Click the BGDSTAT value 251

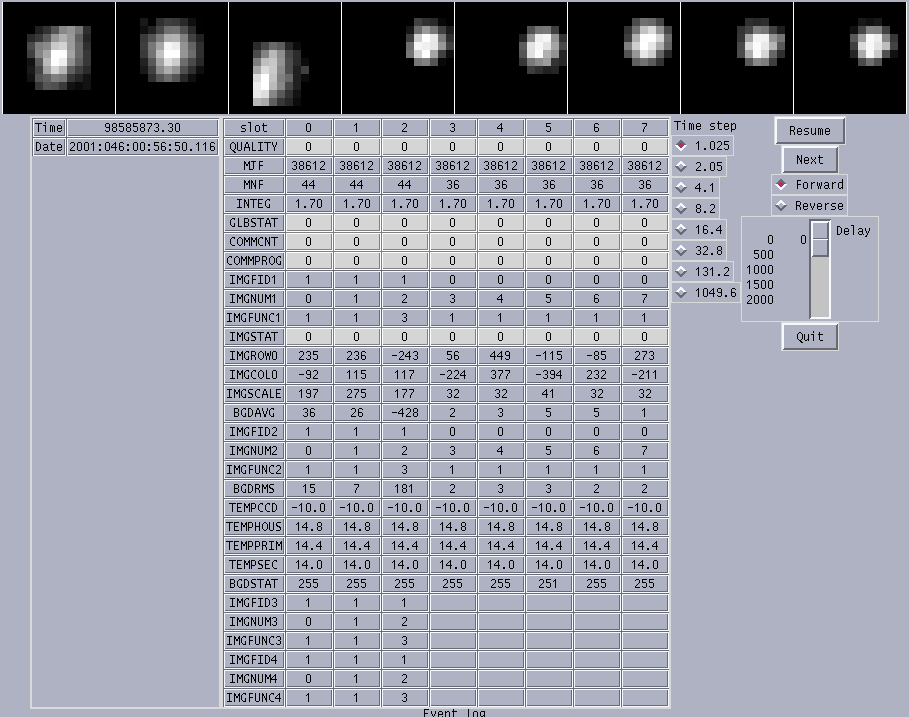pos(548,584)
